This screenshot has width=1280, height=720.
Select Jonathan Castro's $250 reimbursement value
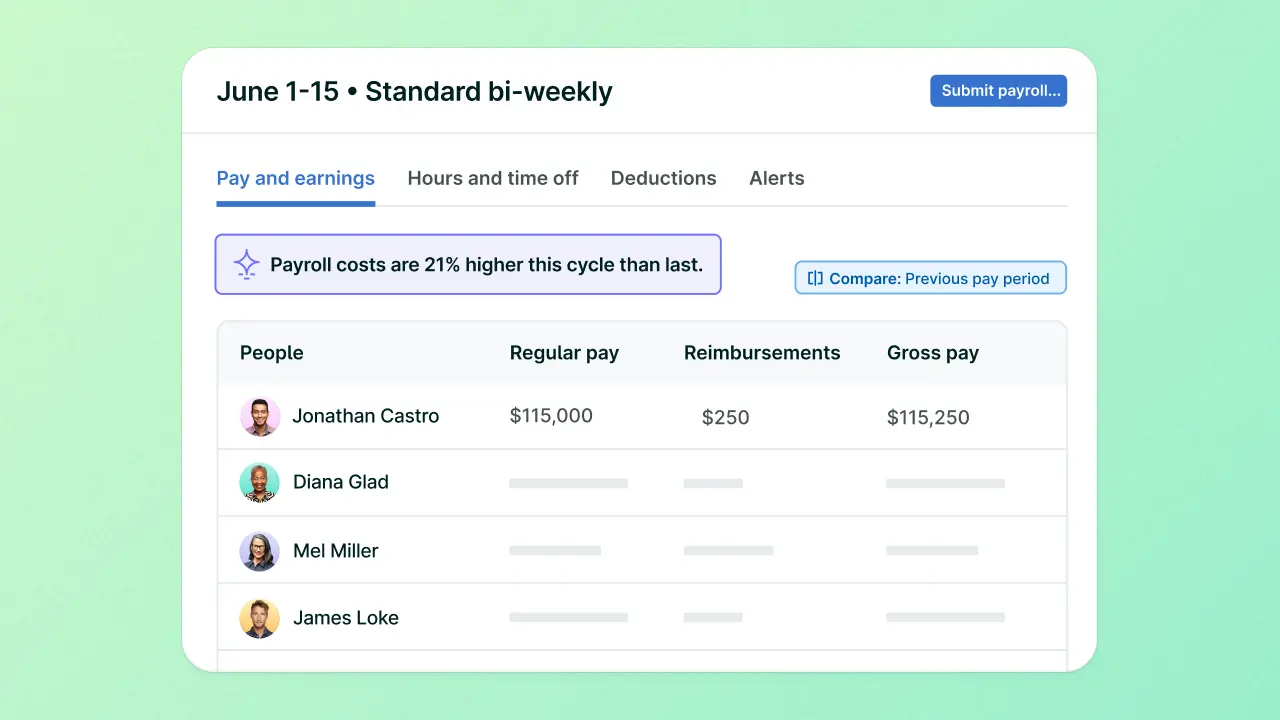coord(725,418)
